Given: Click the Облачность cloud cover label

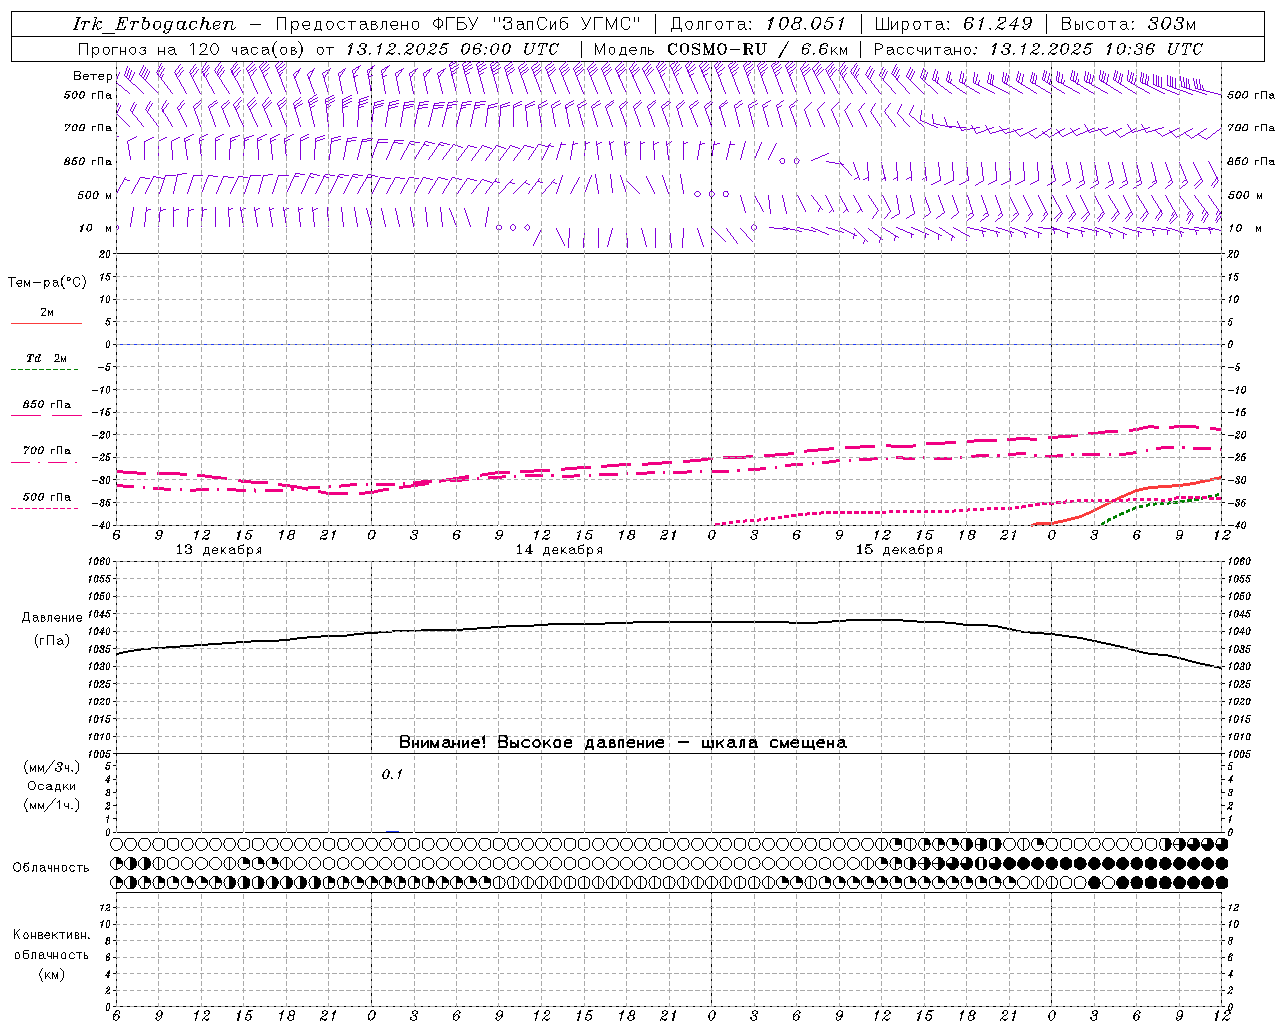Looking at the screenshot, I should (x=51, y=868).
